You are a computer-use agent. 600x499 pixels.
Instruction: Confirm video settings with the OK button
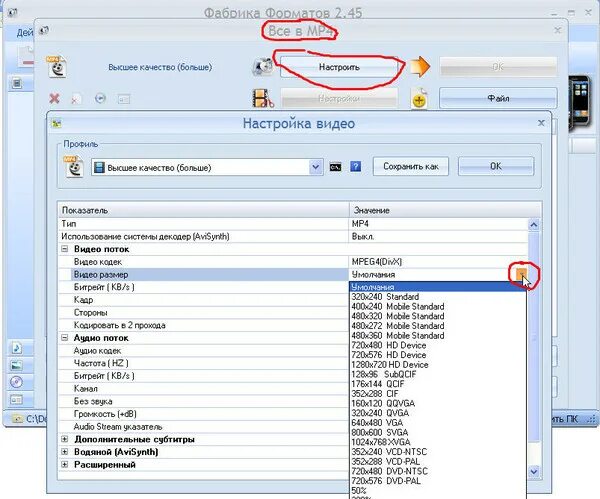pyautogui.click(x=496, y=166)
